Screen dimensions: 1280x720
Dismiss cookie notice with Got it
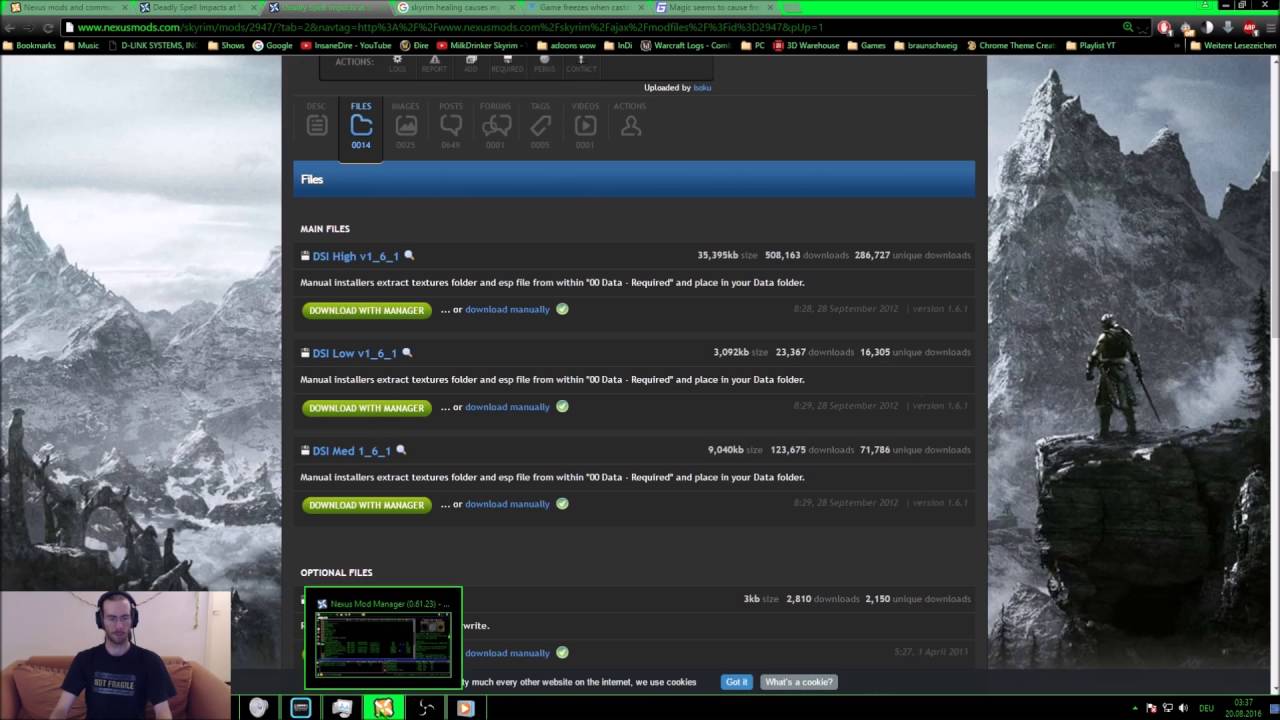click(736, 682)
